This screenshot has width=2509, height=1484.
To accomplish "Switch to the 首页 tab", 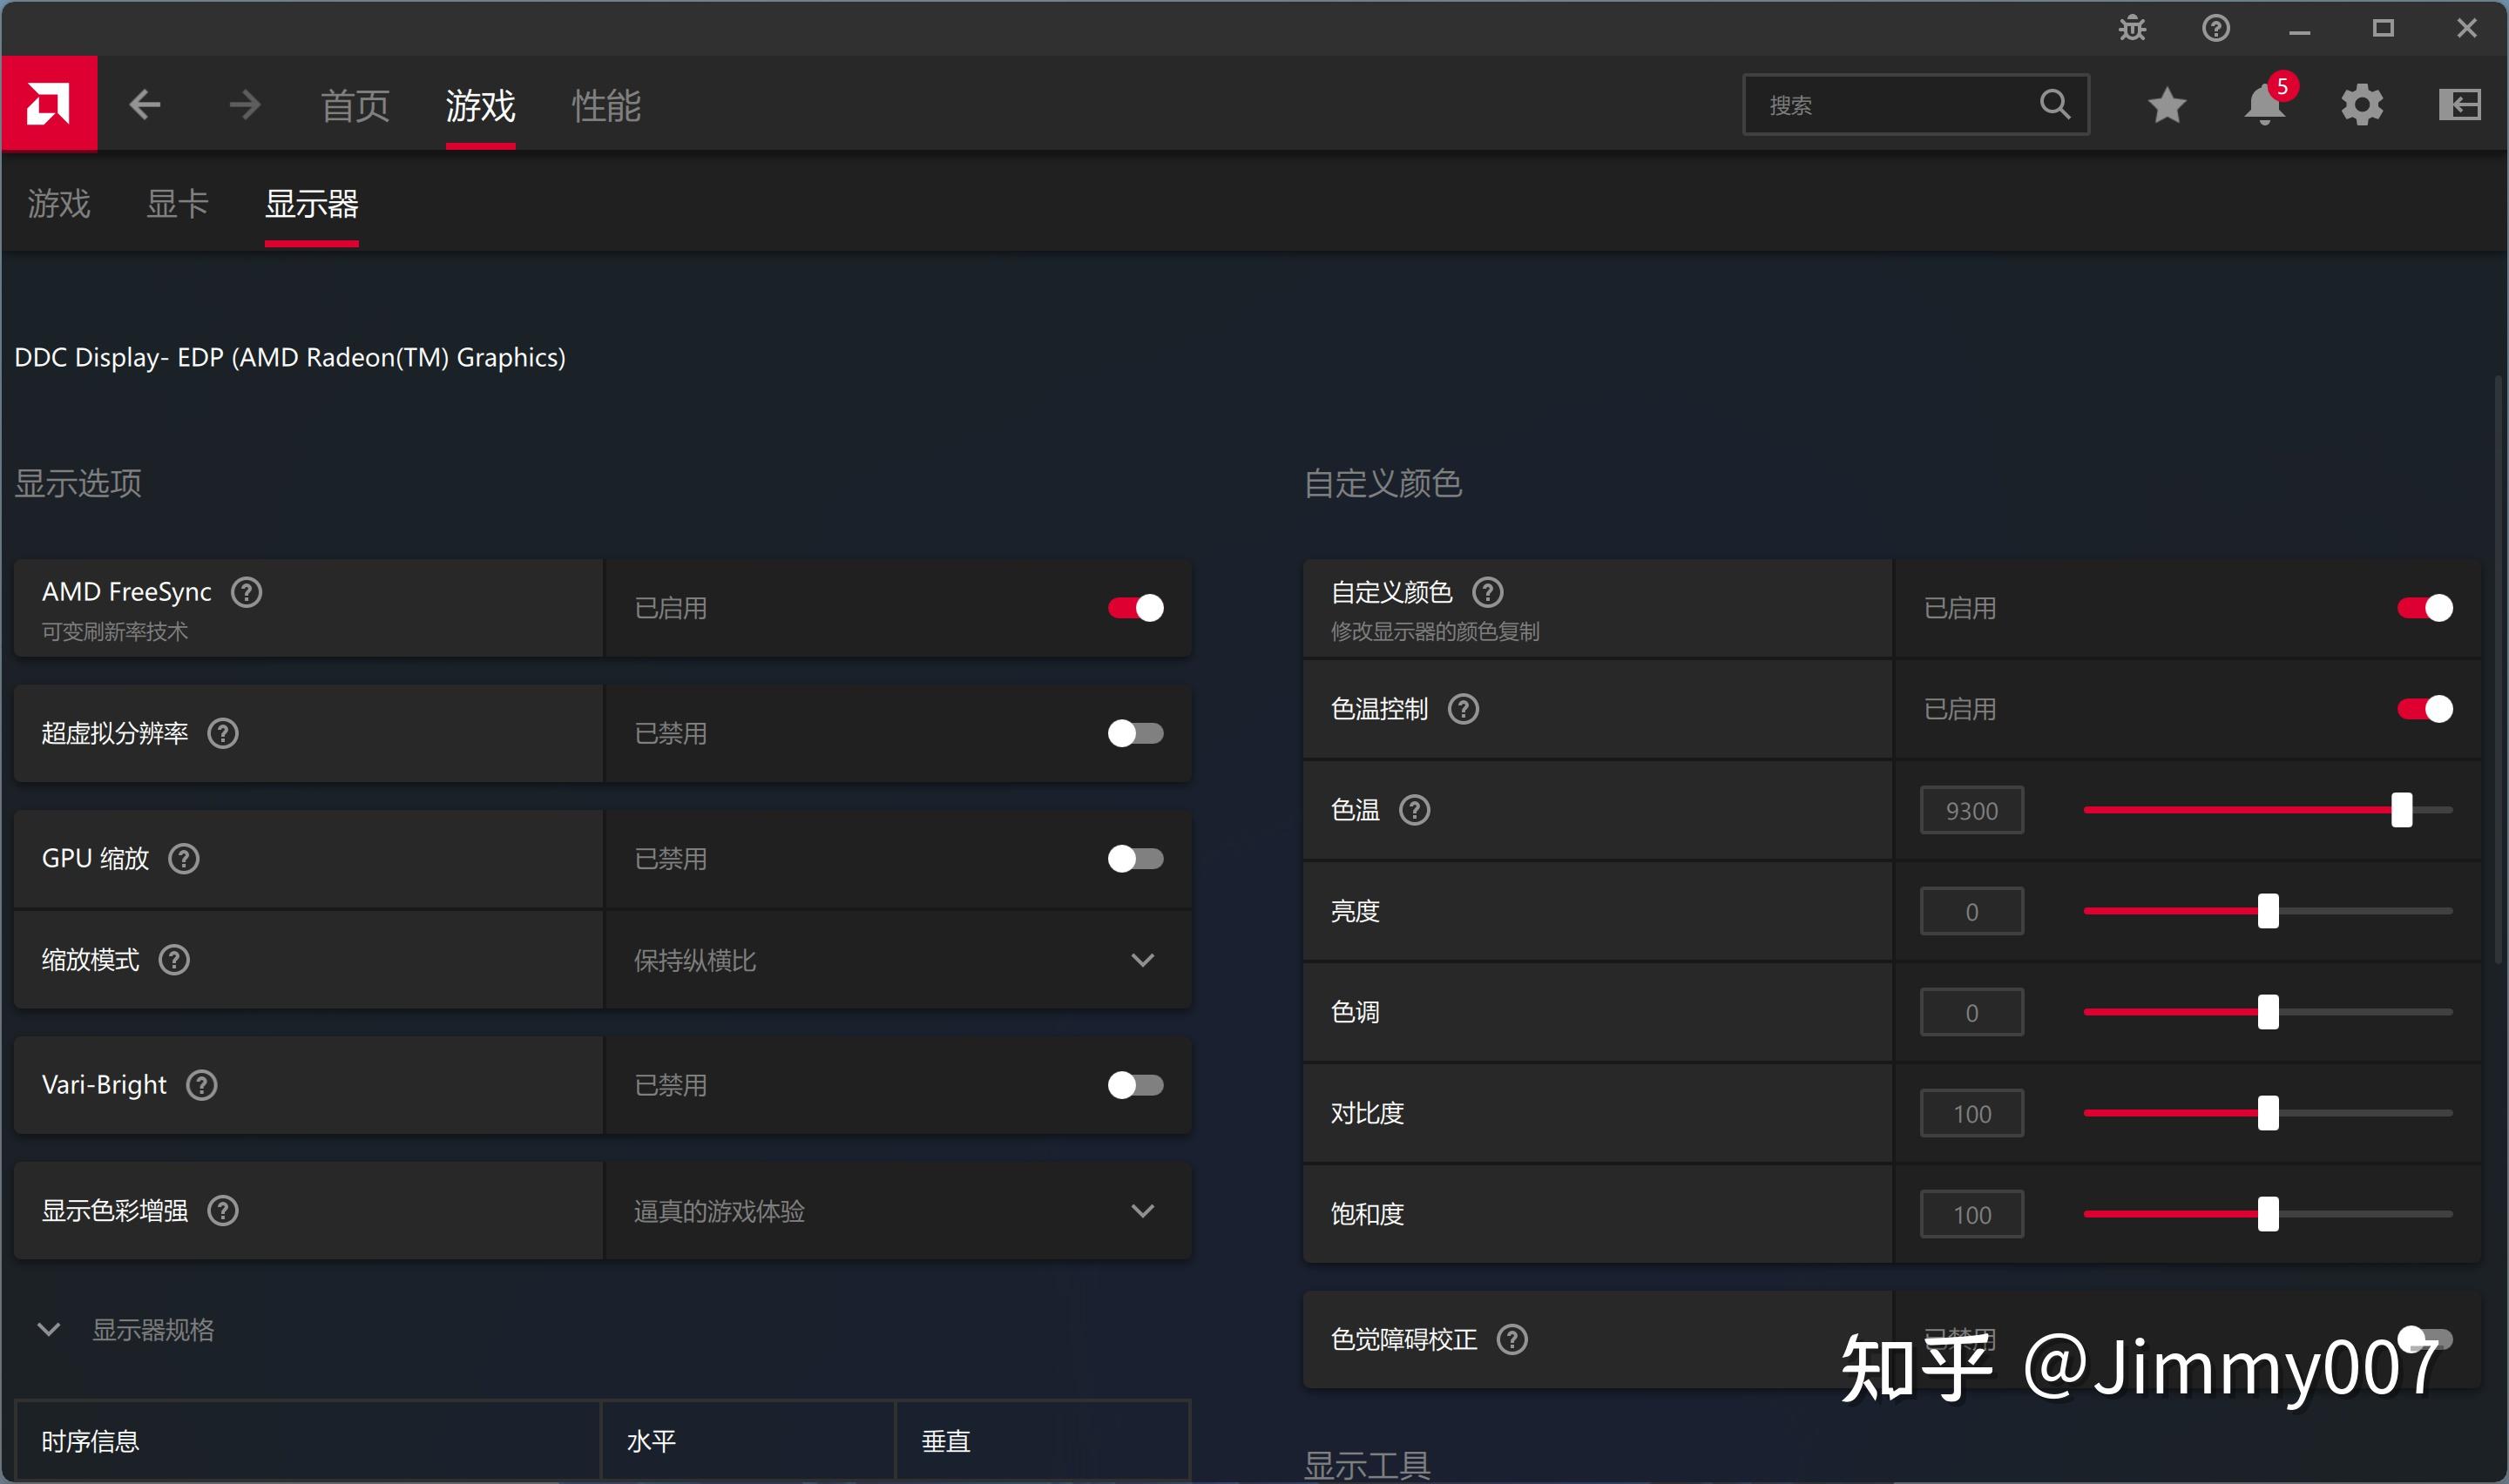I will [355, 105].
